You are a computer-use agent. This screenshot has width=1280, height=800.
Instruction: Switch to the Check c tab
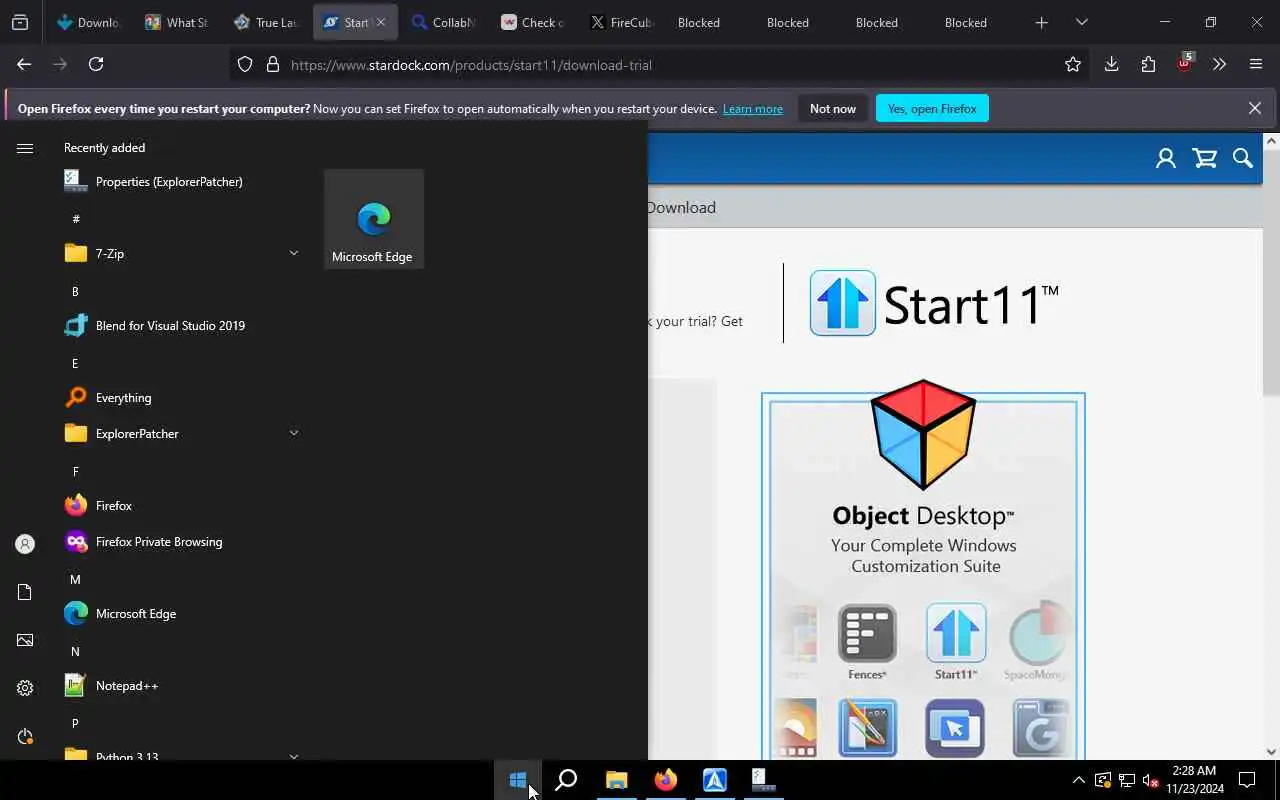tap(532, 22)
